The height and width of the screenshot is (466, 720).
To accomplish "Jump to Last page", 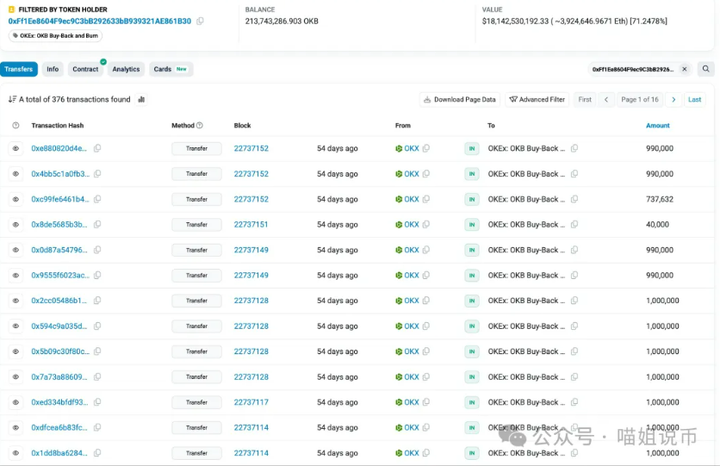I will pyautogui.click(x=694, y=100).
